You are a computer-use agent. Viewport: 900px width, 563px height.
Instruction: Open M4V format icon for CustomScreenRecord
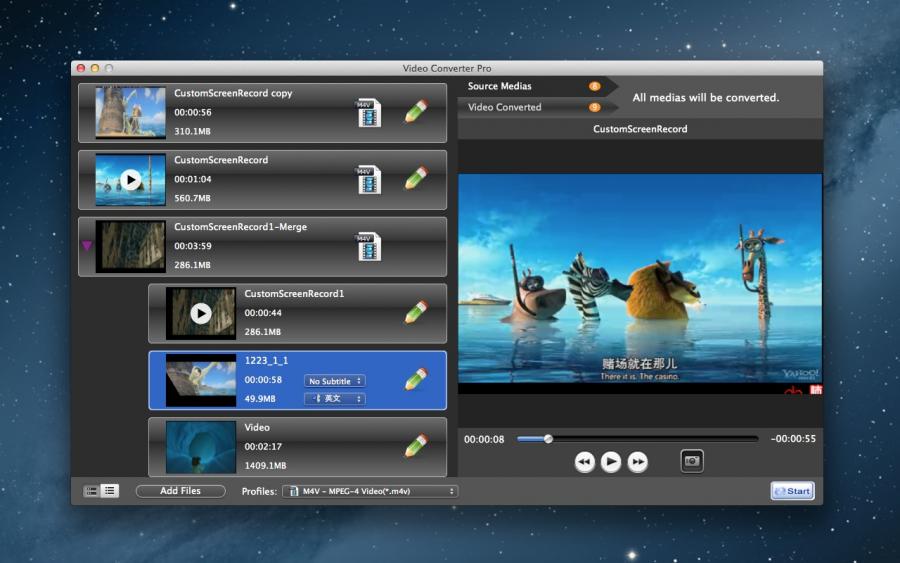click(368, 180)
